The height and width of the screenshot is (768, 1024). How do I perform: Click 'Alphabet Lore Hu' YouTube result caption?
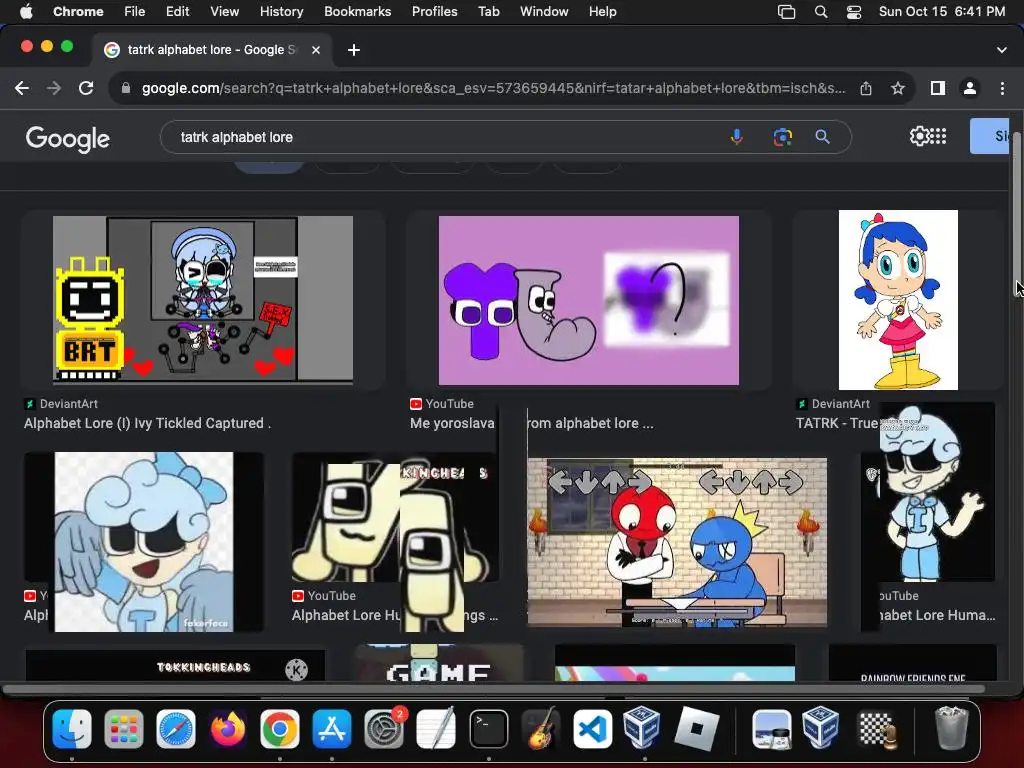click(x=346, y=615)
